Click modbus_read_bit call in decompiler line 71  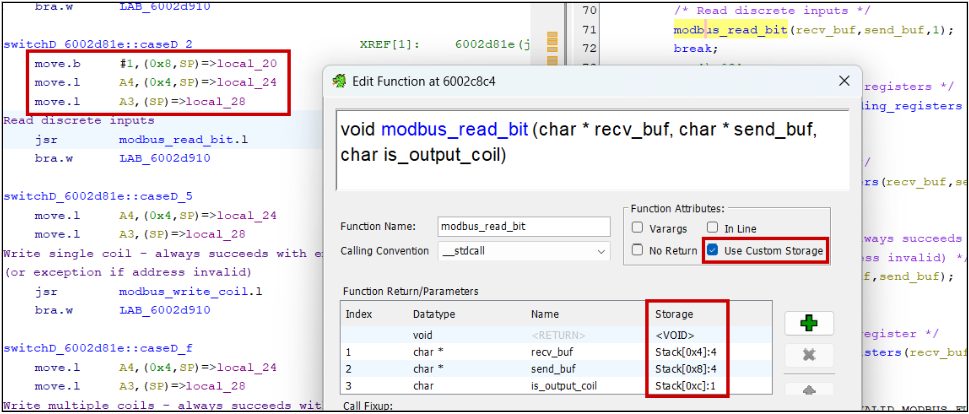(x=730, y=30)
